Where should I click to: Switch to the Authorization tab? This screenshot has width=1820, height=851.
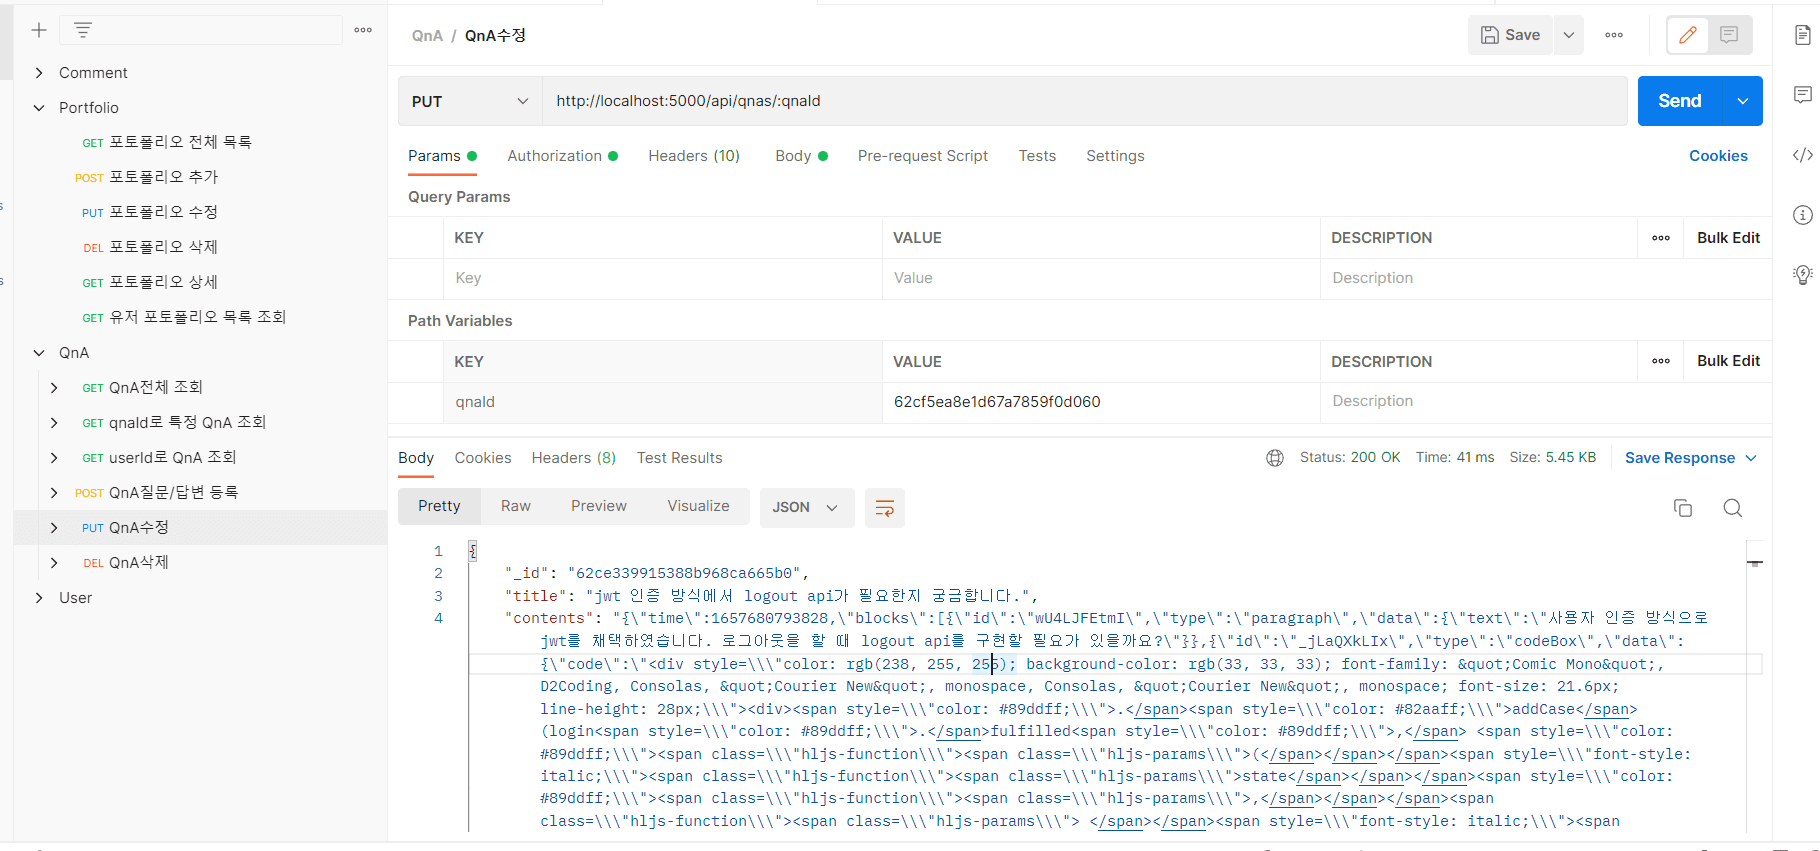pyautogui.click(x=555, y=156)
